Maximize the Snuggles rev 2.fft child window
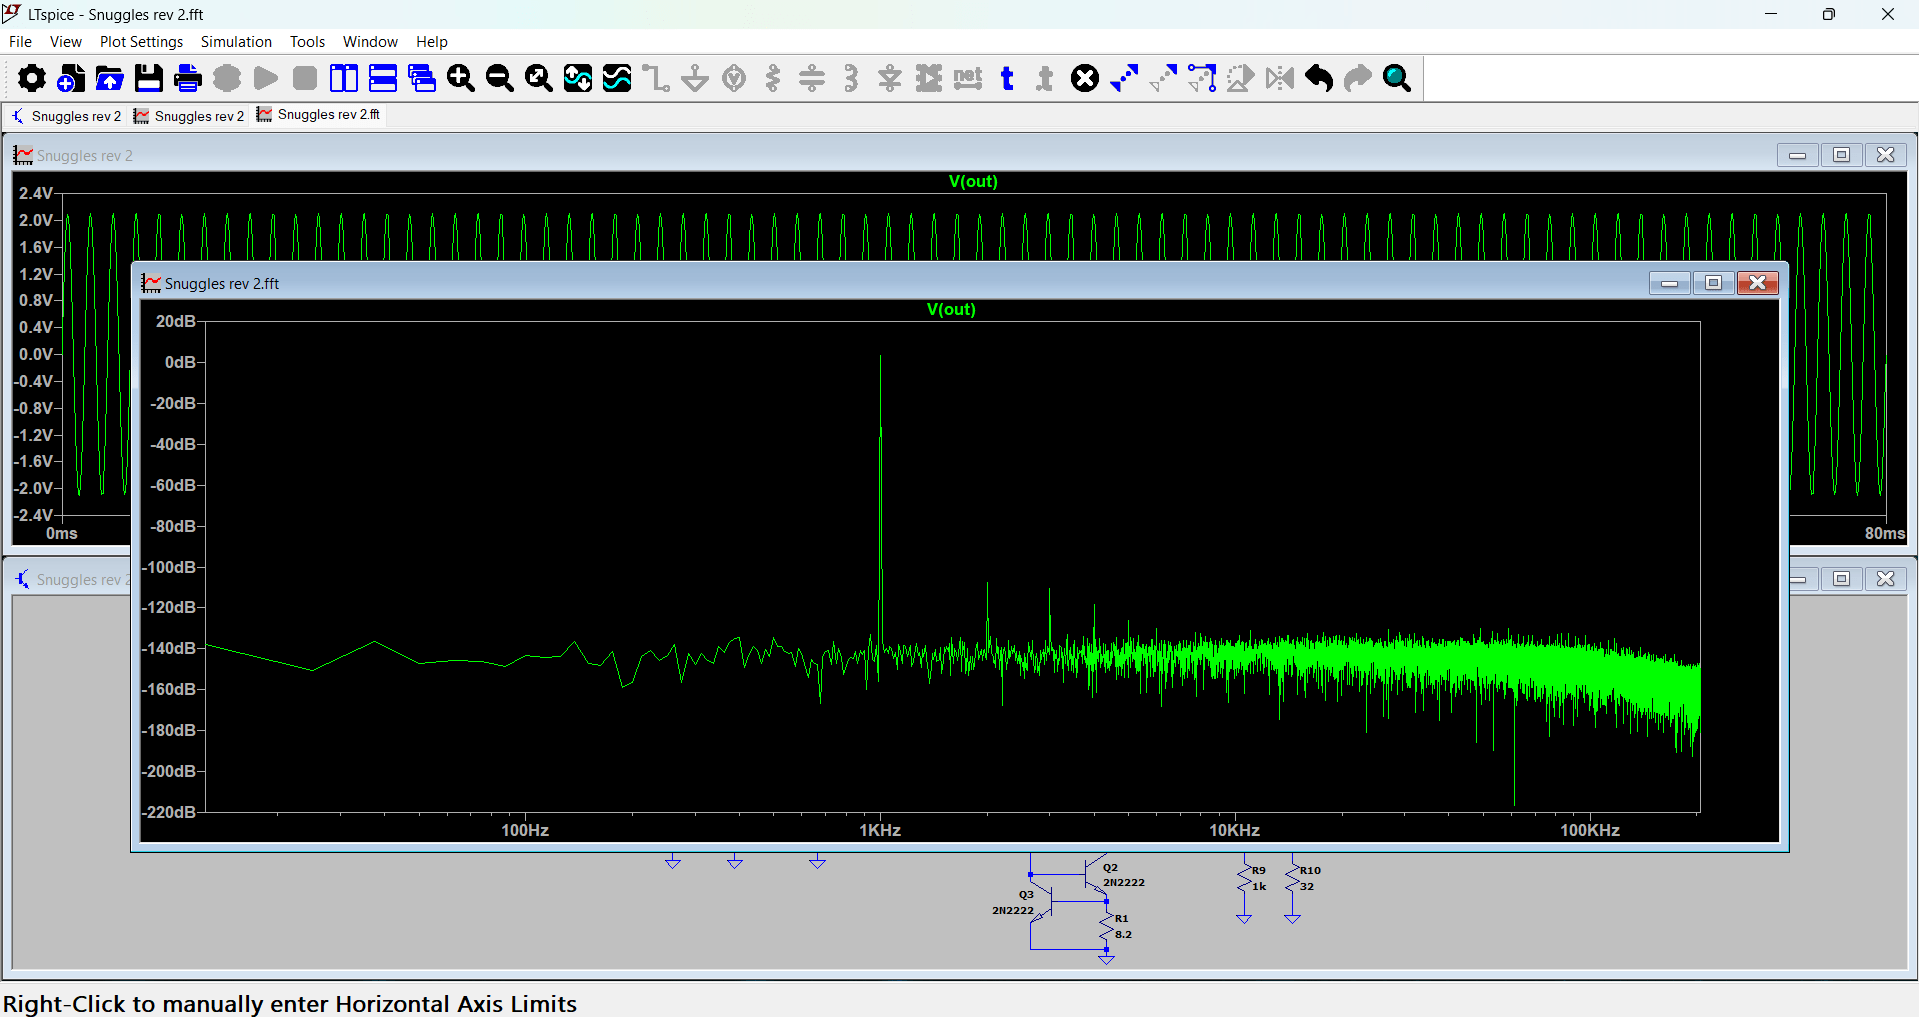The image size is (1919, 1017). tap(1713, 283)
